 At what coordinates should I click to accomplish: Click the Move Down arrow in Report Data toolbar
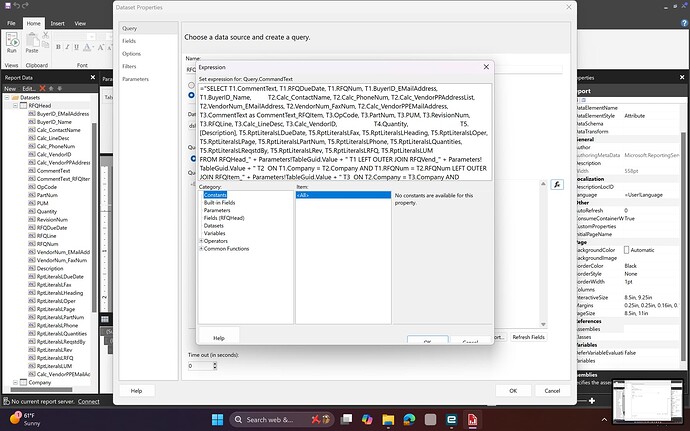coord(59,88)
